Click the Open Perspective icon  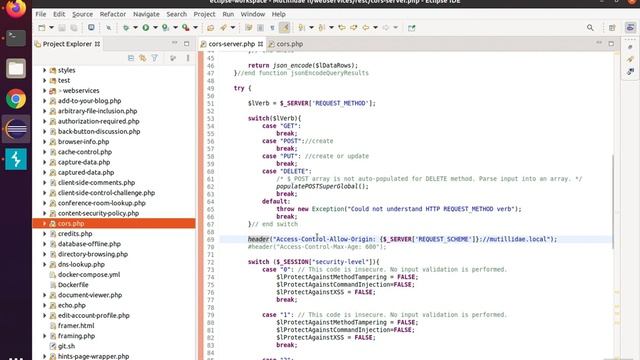point(612,28)
